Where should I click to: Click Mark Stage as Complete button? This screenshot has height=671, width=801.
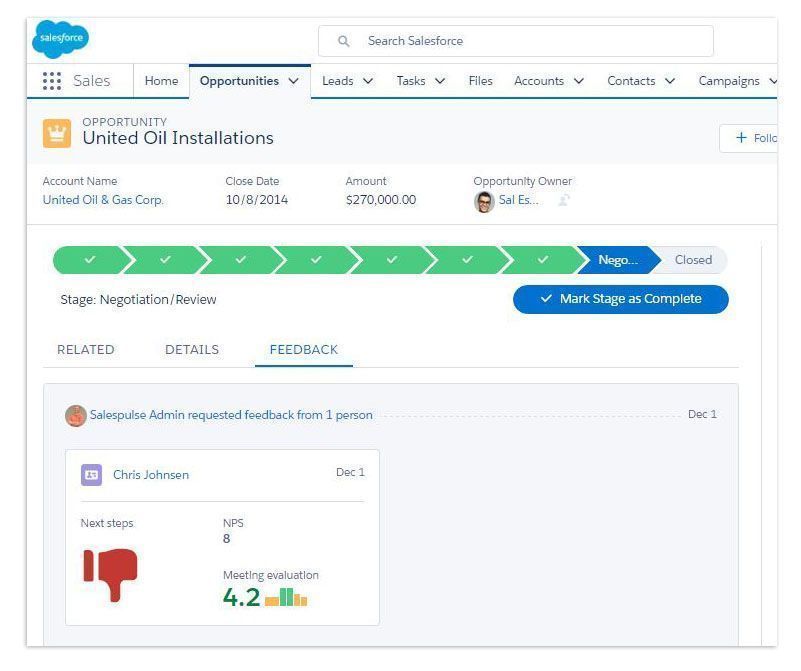(621, 299)
